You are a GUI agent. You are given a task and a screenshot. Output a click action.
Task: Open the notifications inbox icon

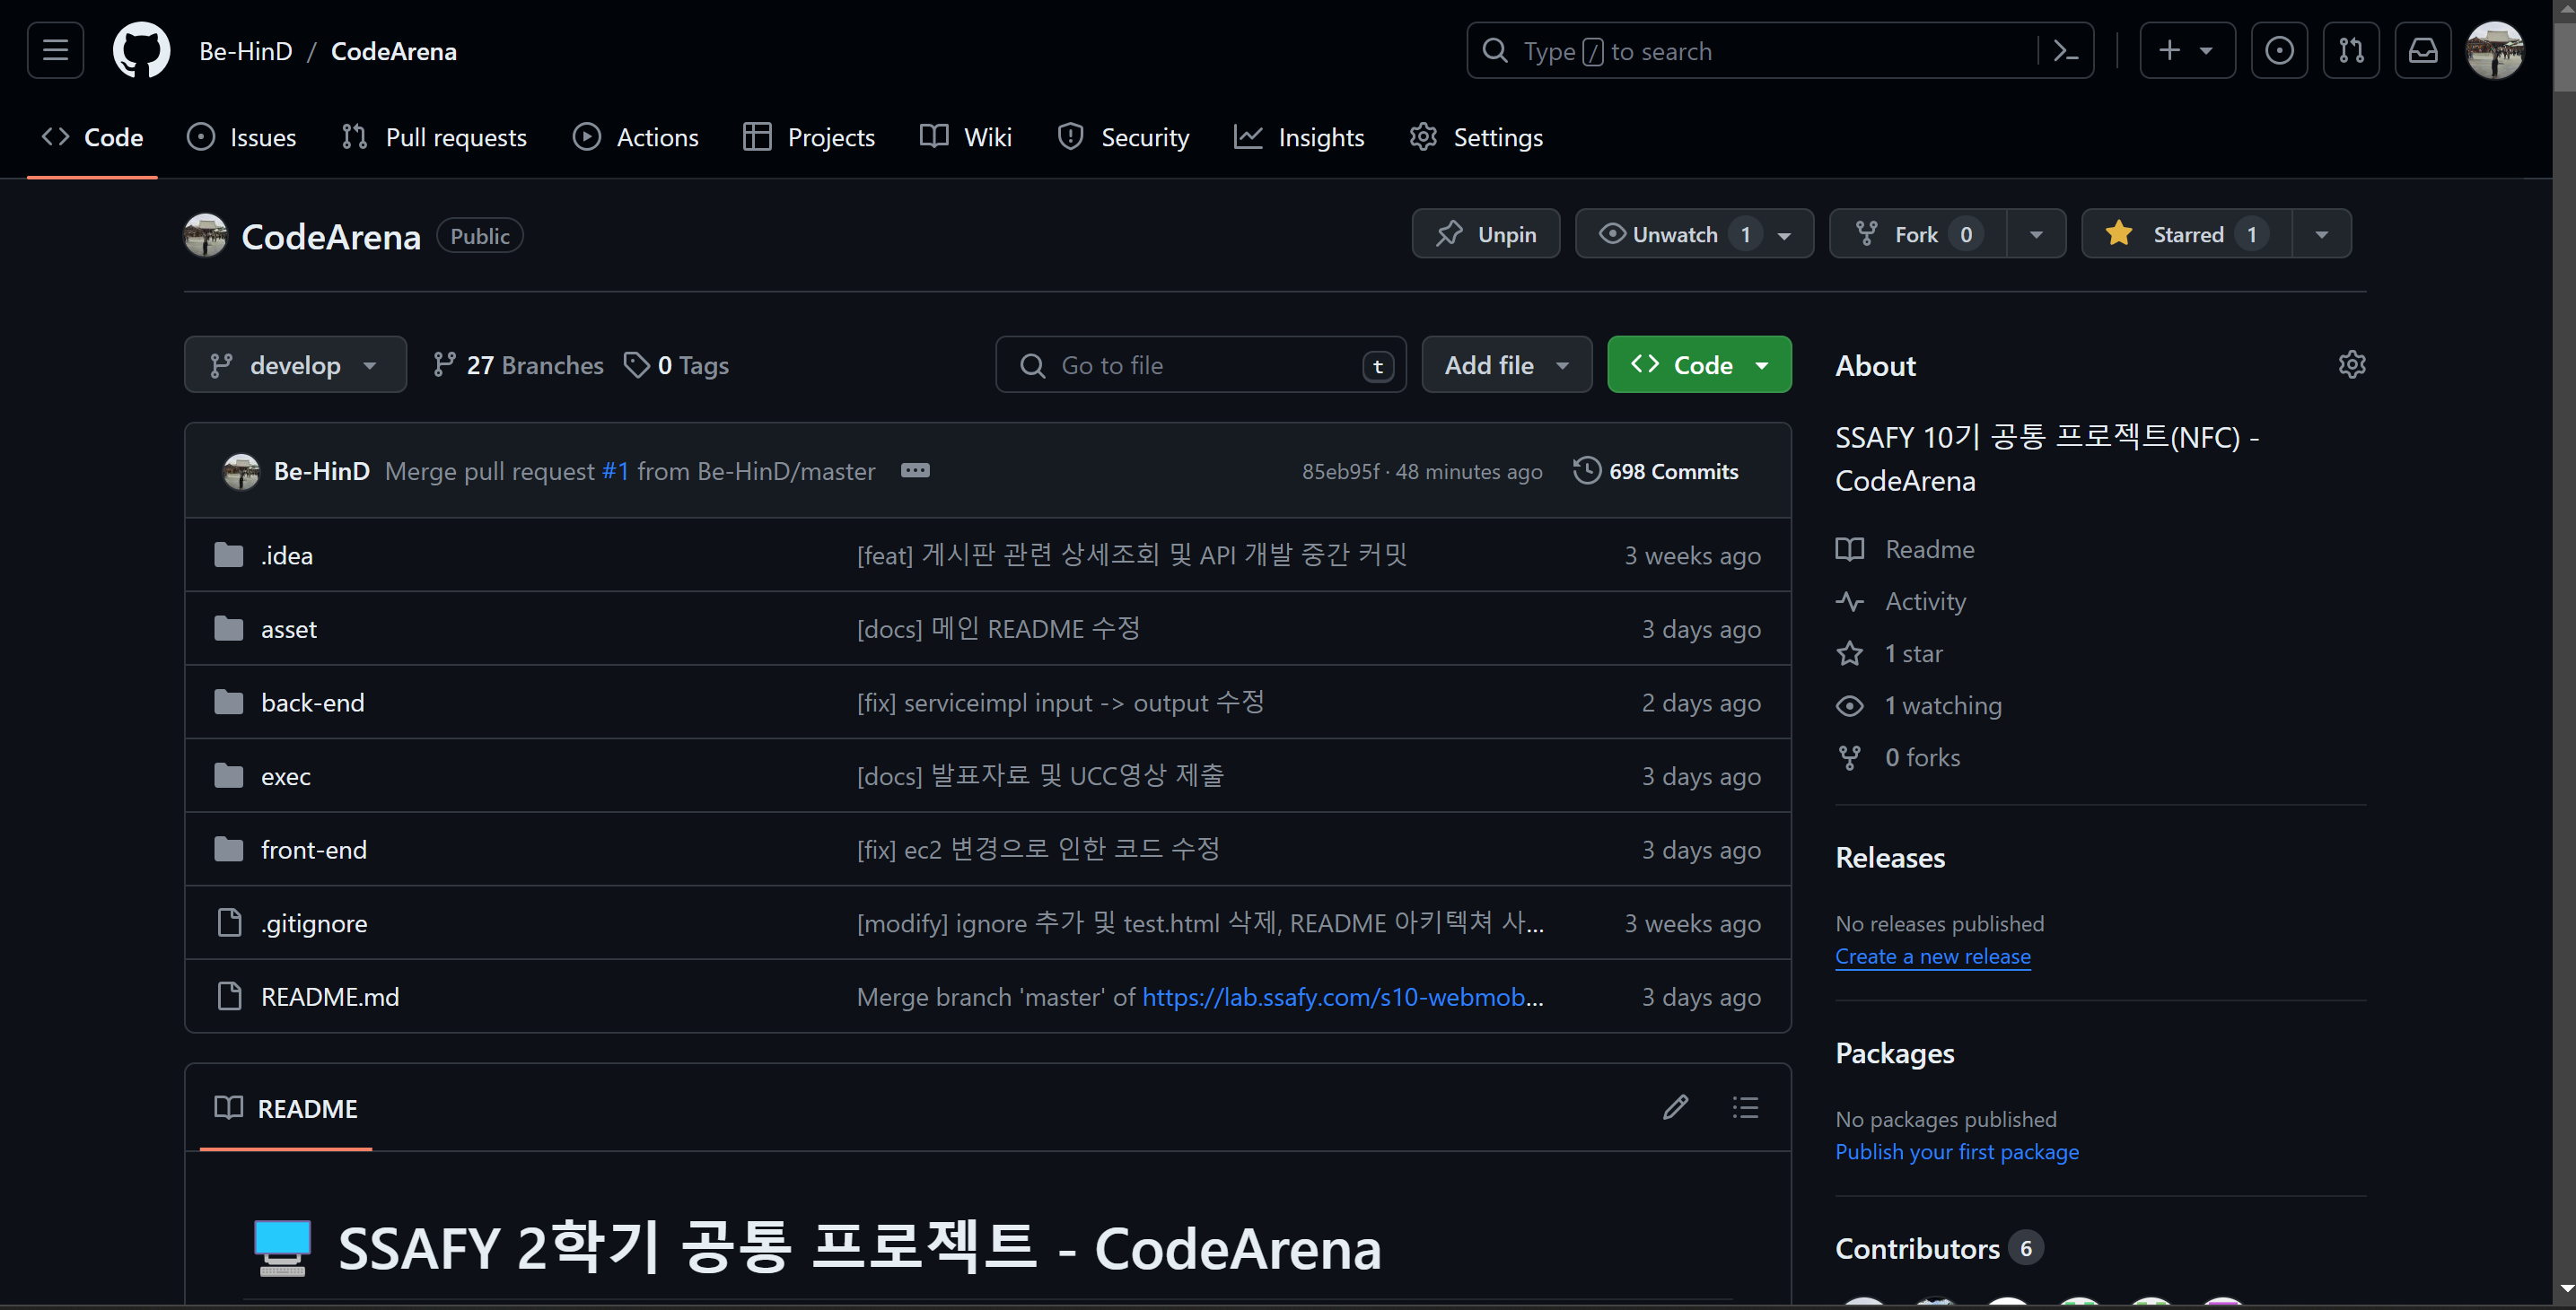point(2422,50)
